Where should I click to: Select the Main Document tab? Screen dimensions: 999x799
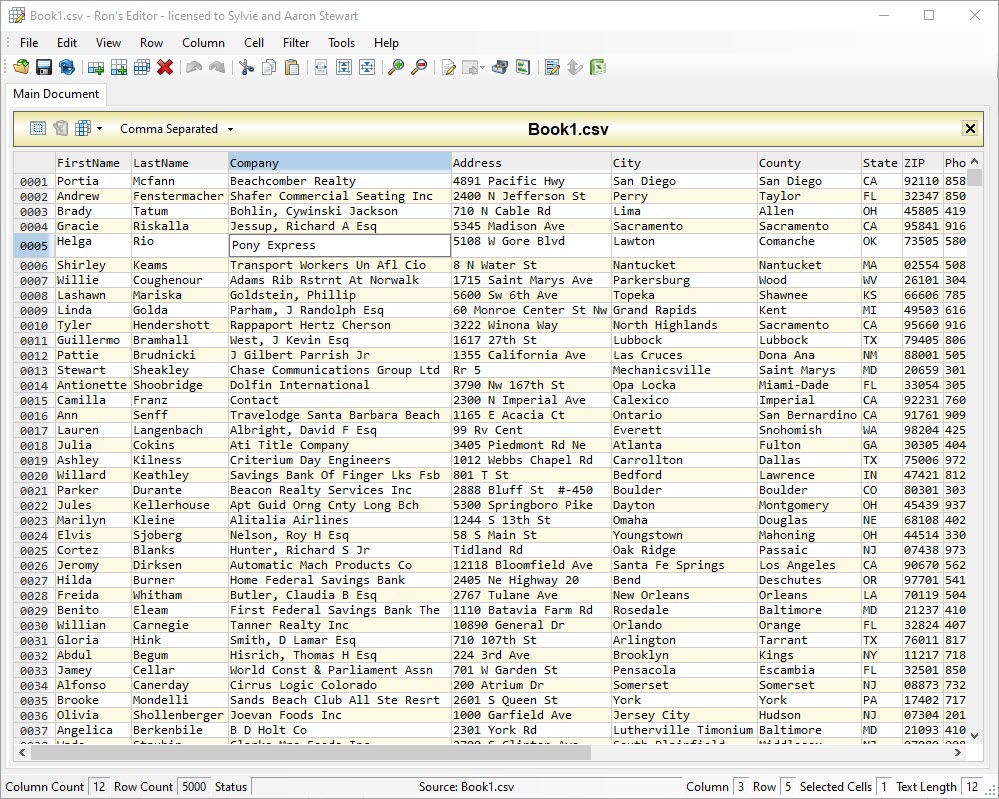[x=56, y=94]
